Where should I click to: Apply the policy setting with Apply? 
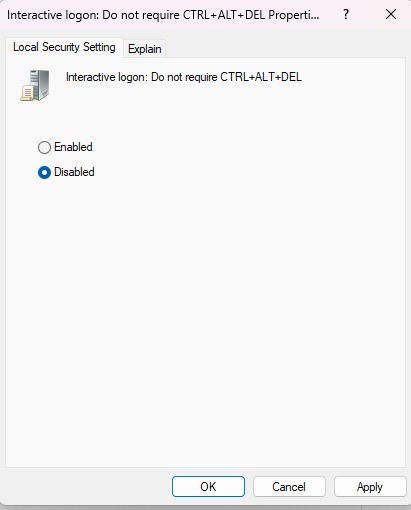pyautogui.click(x=370, y=487)
